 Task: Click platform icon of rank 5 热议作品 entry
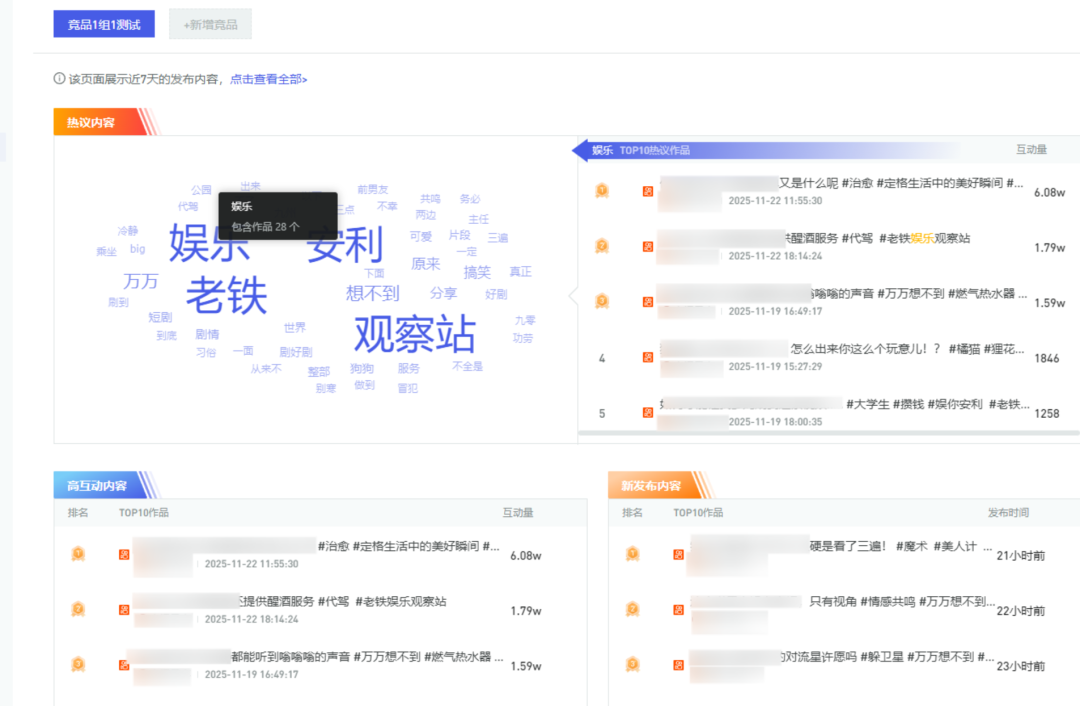click(x=648, y=412)
